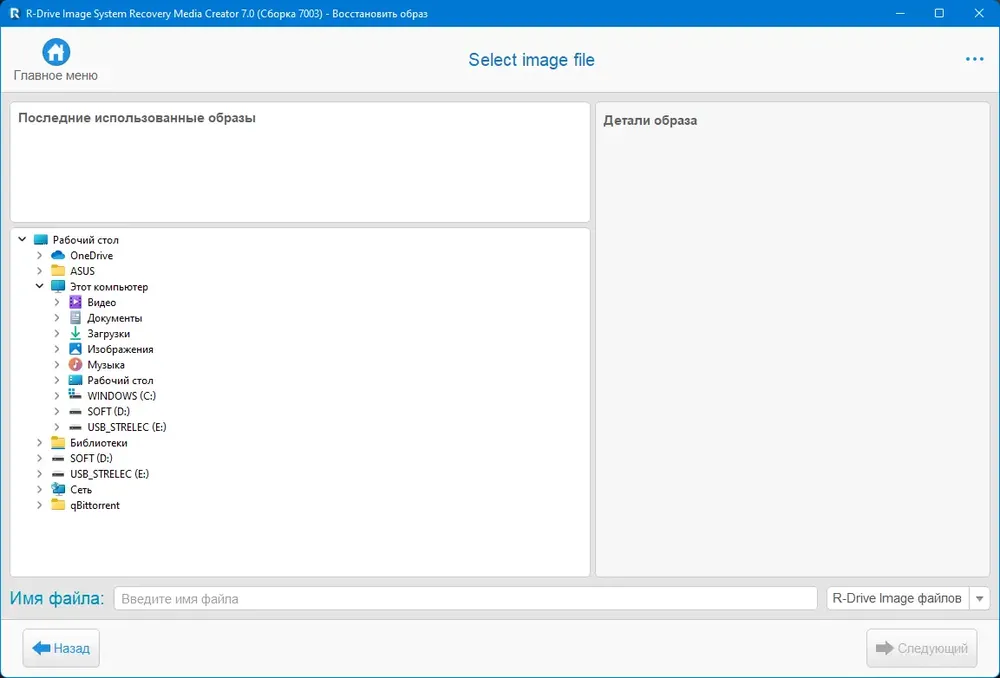Click the Имя файла text field
The width and height of the screenshot is (1000, 678).
coord(466,598)
